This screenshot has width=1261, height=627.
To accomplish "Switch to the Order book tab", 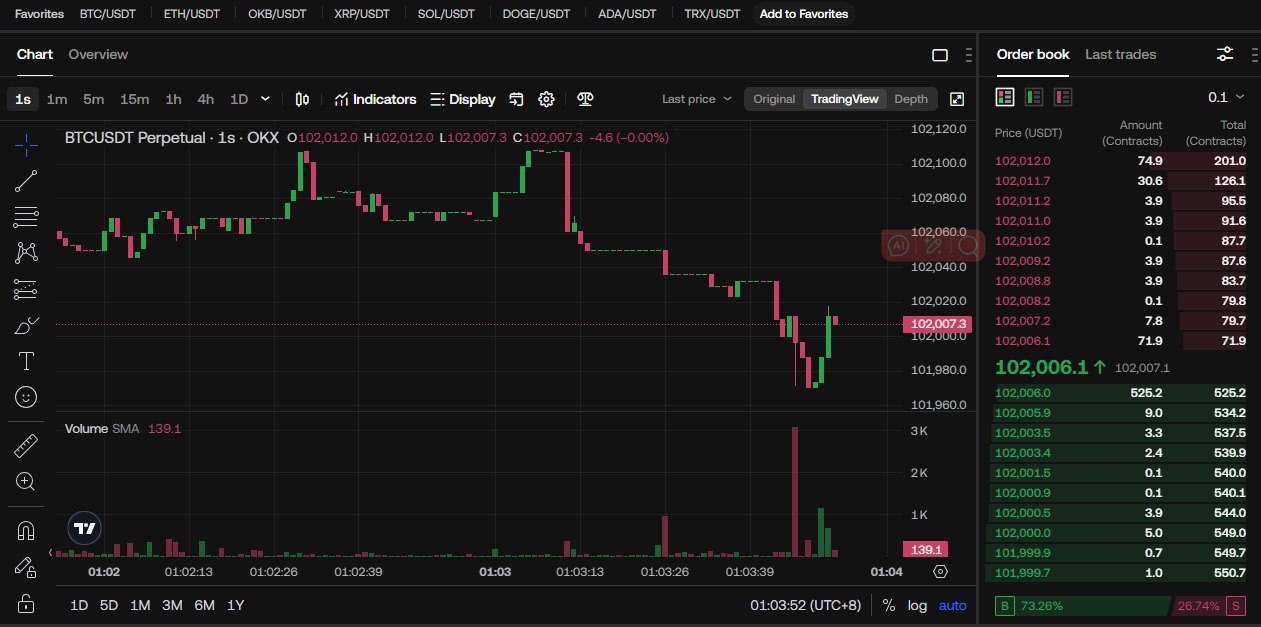I will (1033, 54).
